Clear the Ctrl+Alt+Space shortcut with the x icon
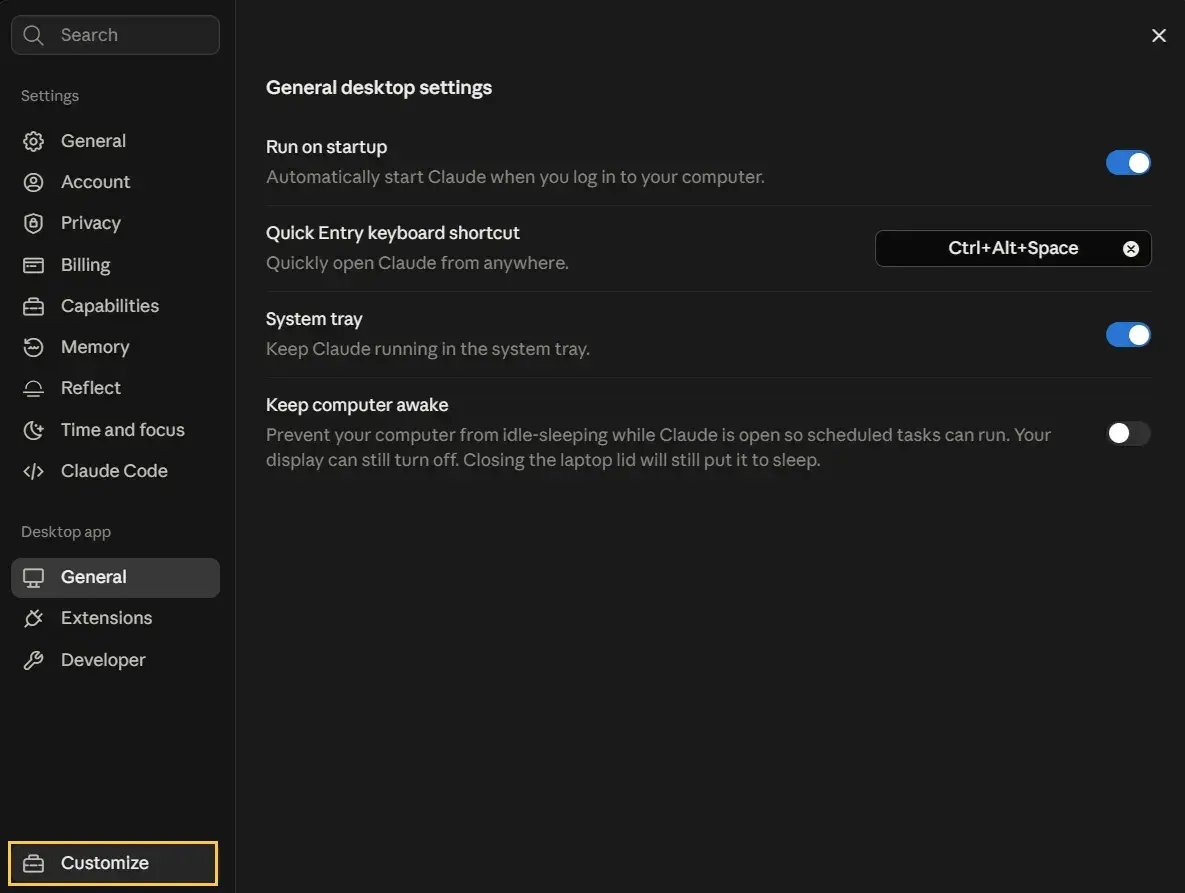This screenshot has height=893, width=1185. click(1131, 249)
